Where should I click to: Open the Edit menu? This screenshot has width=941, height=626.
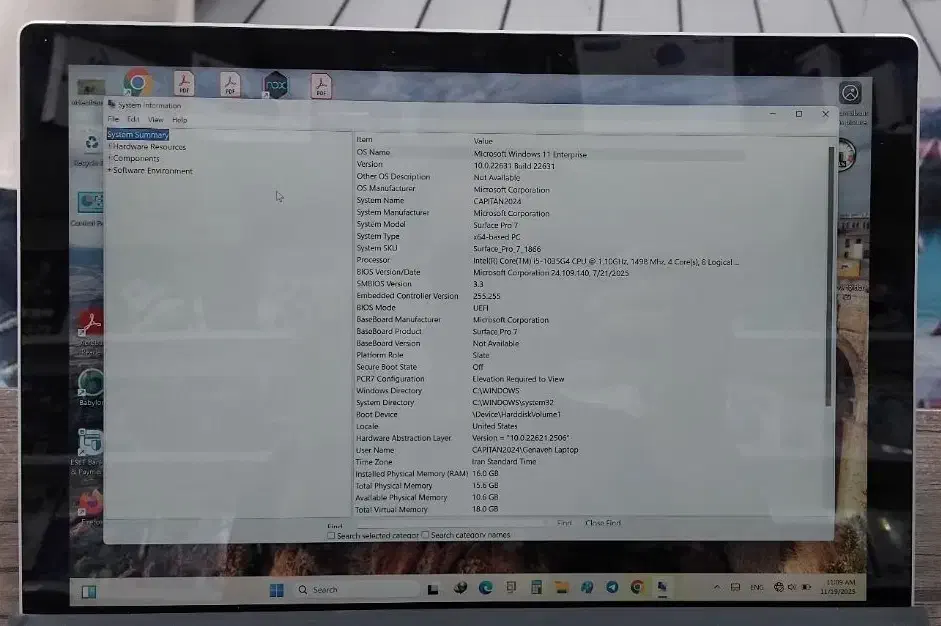[x=133, y=119]
